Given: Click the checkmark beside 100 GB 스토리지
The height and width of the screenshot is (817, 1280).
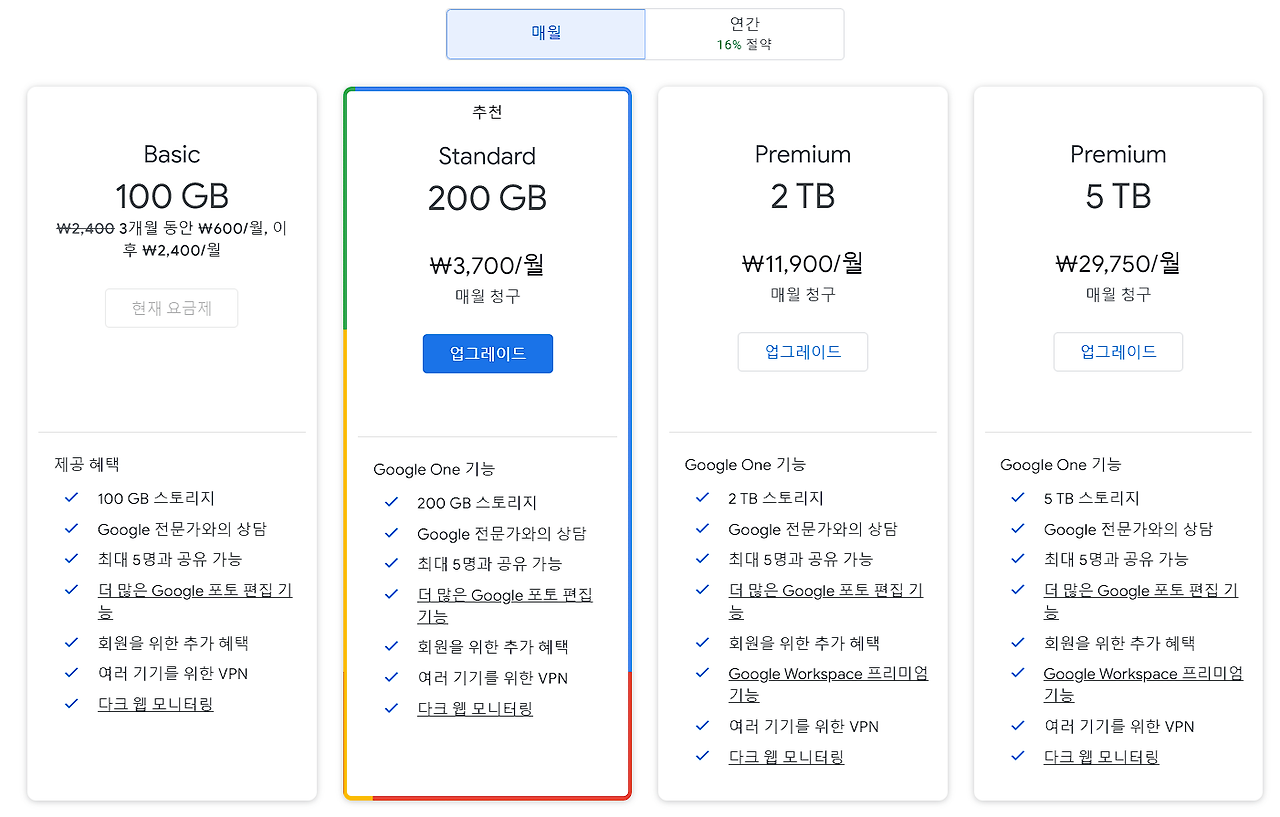Looking at the screenshot, I should 70,497.
